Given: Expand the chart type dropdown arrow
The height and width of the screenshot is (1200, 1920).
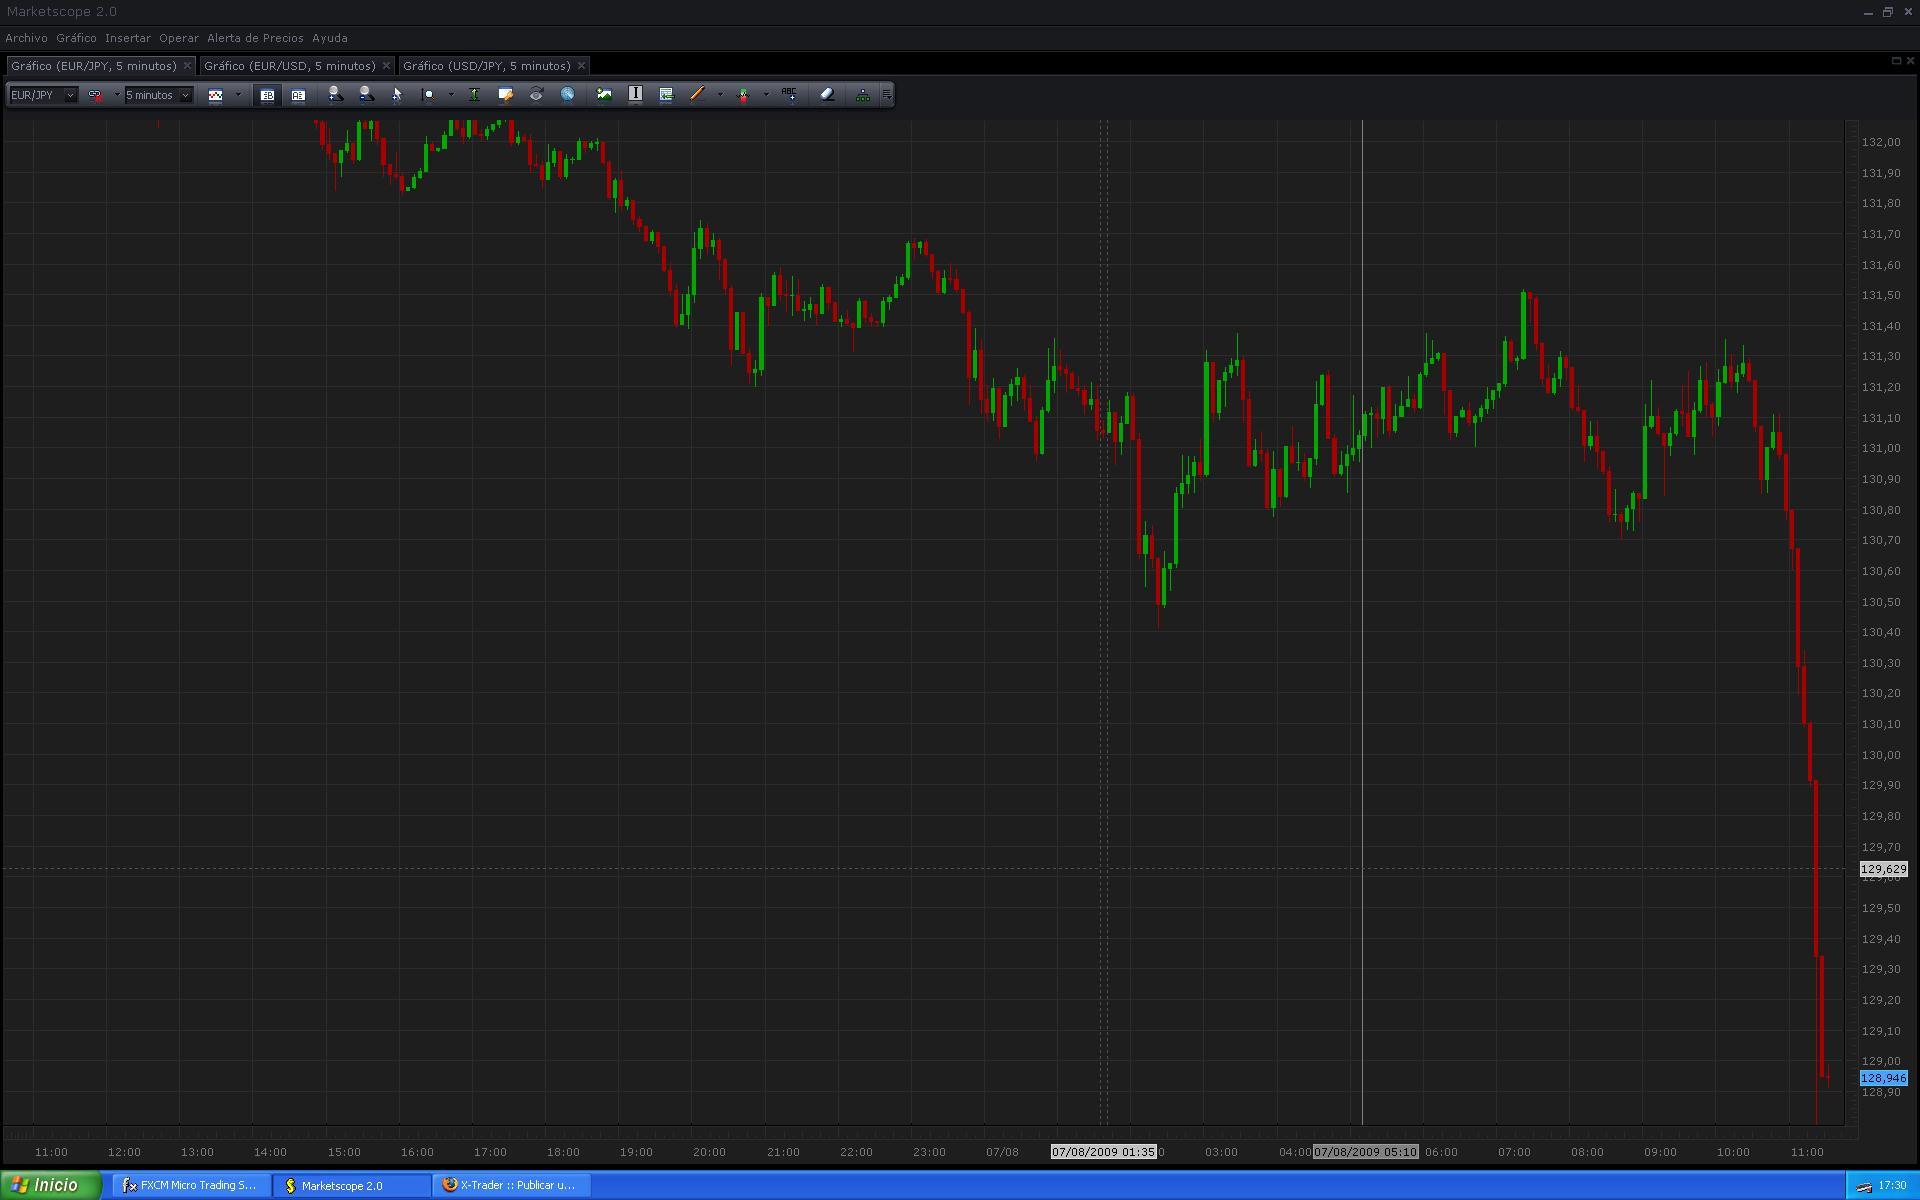Looking at the screenshot, I should 238,95.
